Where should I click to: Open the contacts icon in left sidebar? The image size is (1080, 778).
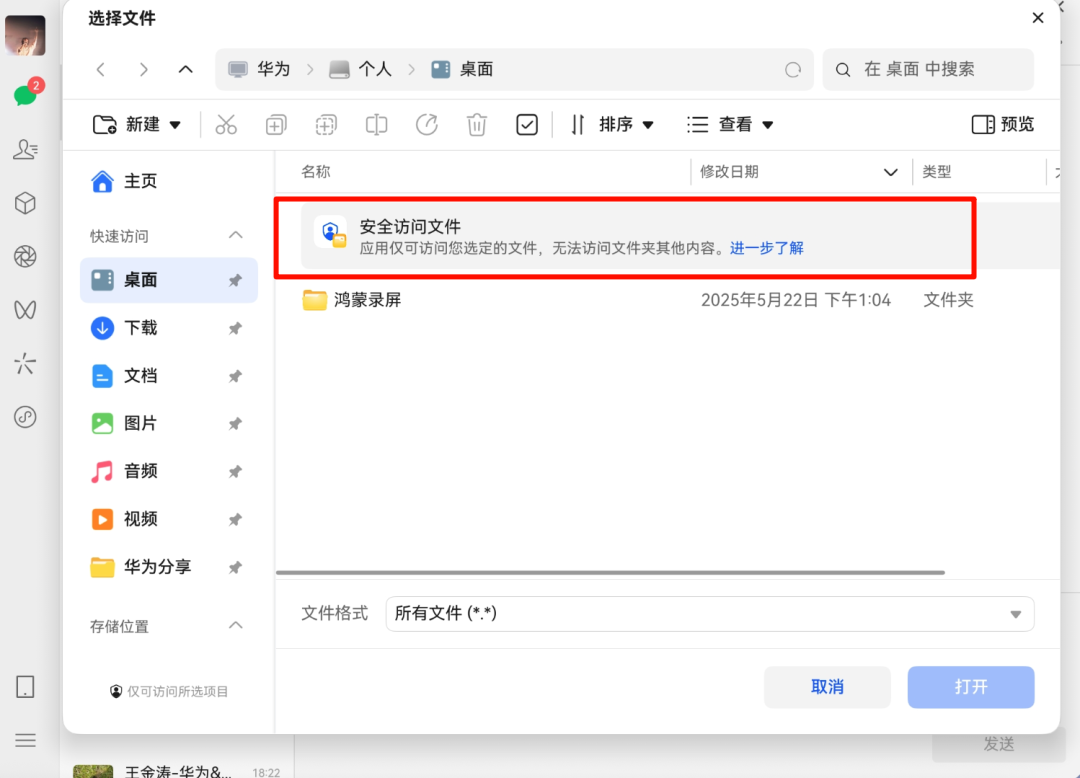(x=26, y=150)
